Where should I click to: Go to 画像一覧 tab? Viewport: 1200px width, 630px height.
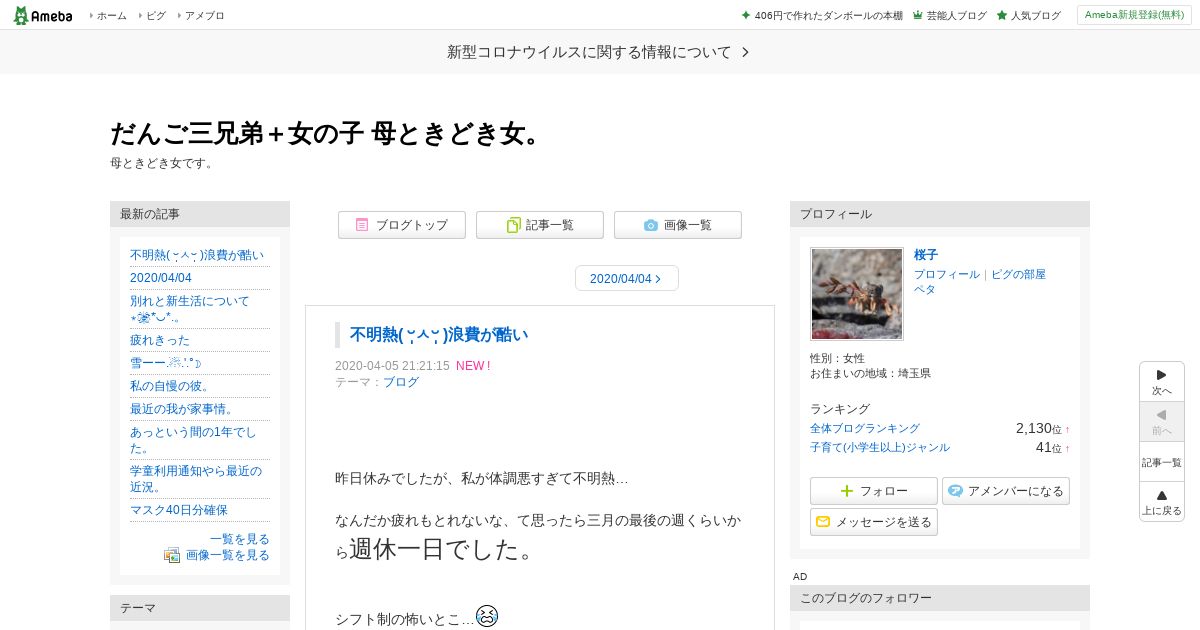[x=678, y=225]
